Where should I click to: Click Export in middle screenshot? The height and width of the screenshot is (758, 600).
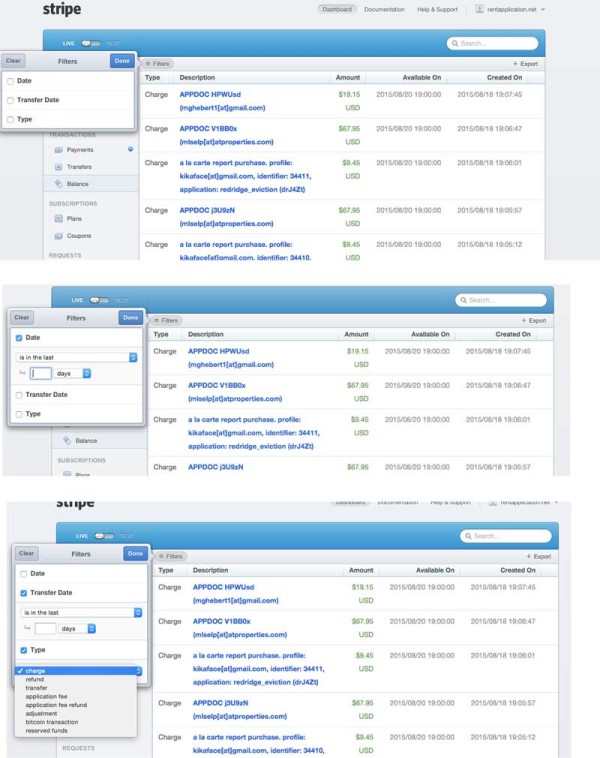coord(534,321)
